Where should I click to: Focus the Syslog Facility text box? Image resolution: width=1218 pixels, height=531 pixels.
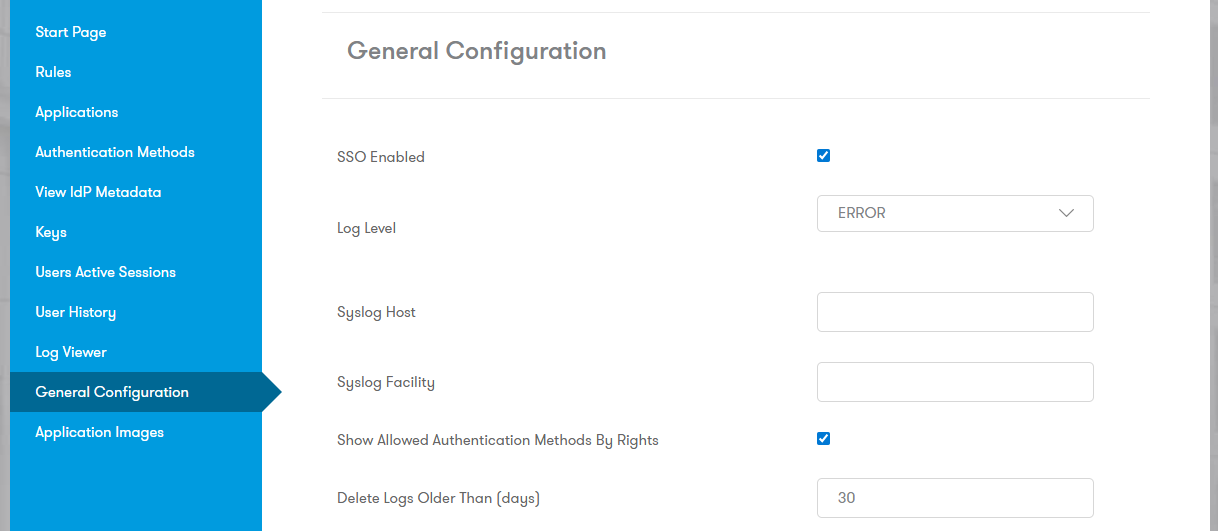955,382
